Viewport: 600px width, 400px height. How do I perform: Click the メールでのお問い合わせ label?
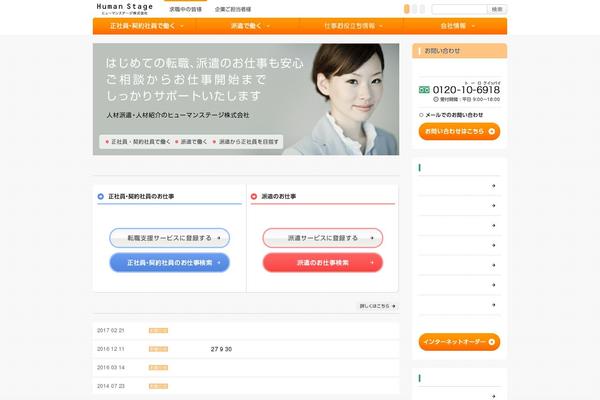[454, 115]
